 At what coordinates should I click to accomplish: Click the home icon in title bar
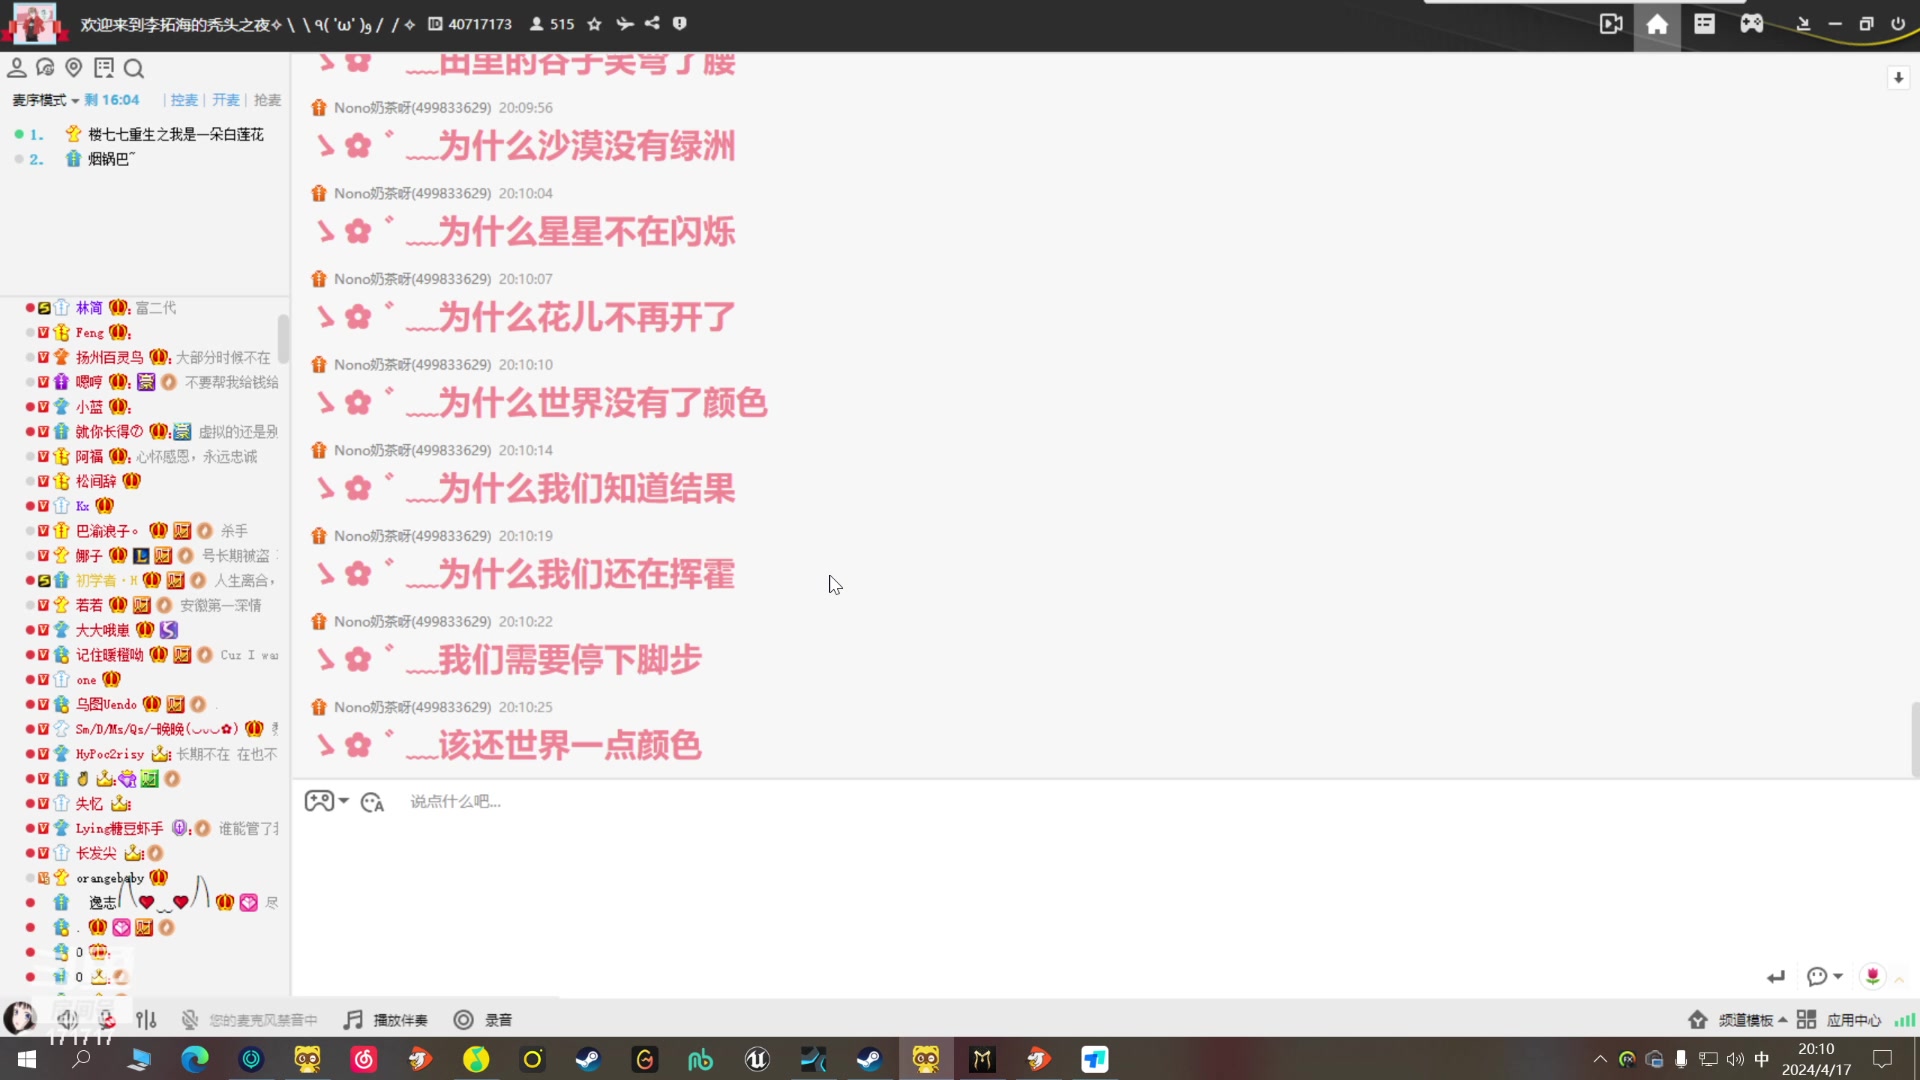point(1657,24)
